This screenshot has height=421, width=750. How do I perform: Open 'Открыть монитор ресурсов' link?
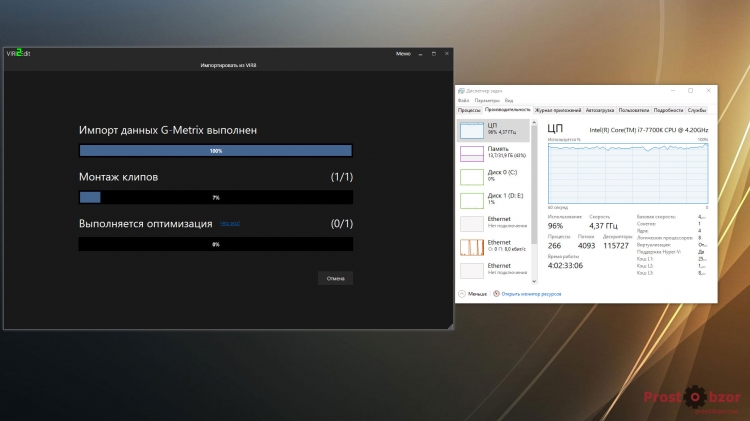click(x=531, y=294)
